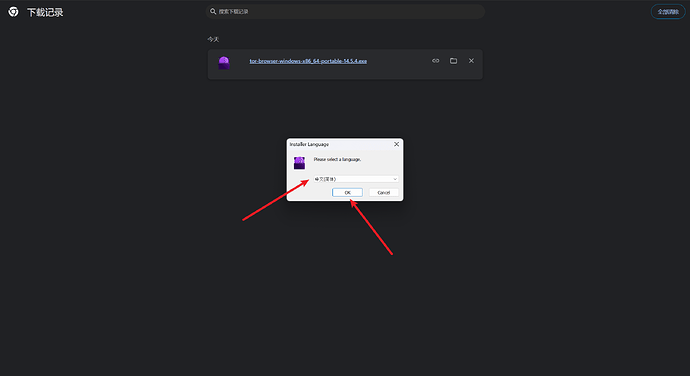Screen dimensions: 690x376
Task: Open the tor-browser-windows portable exe link
Action: tap(308, 61)
